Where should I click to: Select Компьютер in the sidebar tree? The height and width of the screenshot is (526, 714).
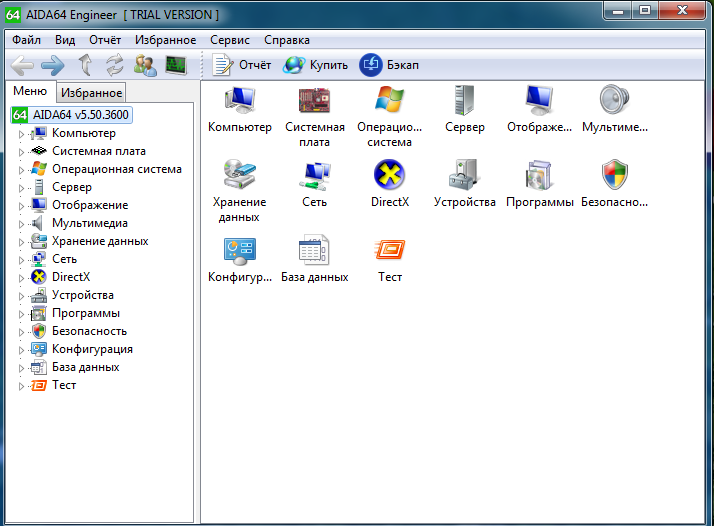point(84,133)
